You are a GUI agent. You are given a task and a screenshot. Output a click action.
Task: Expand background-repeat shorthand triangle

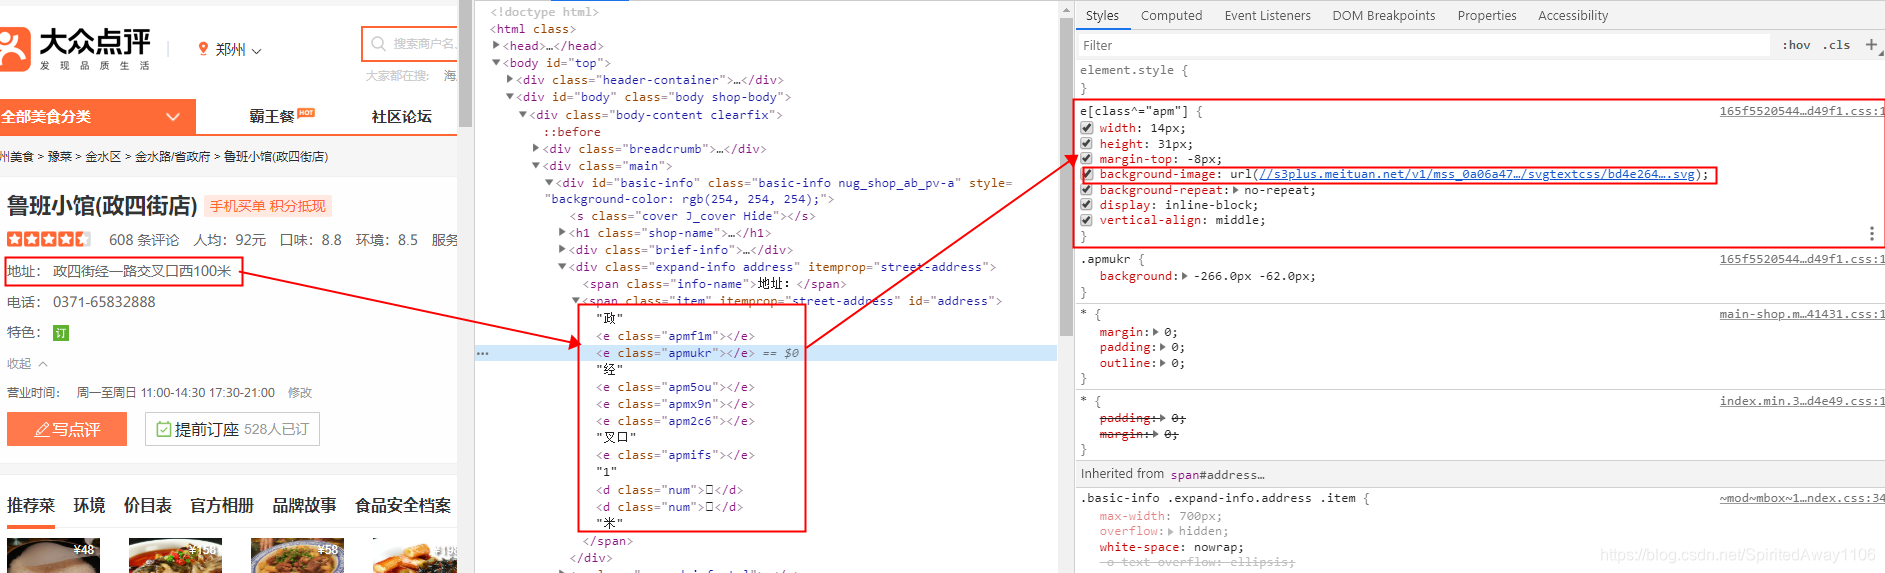pos(1236,190)
